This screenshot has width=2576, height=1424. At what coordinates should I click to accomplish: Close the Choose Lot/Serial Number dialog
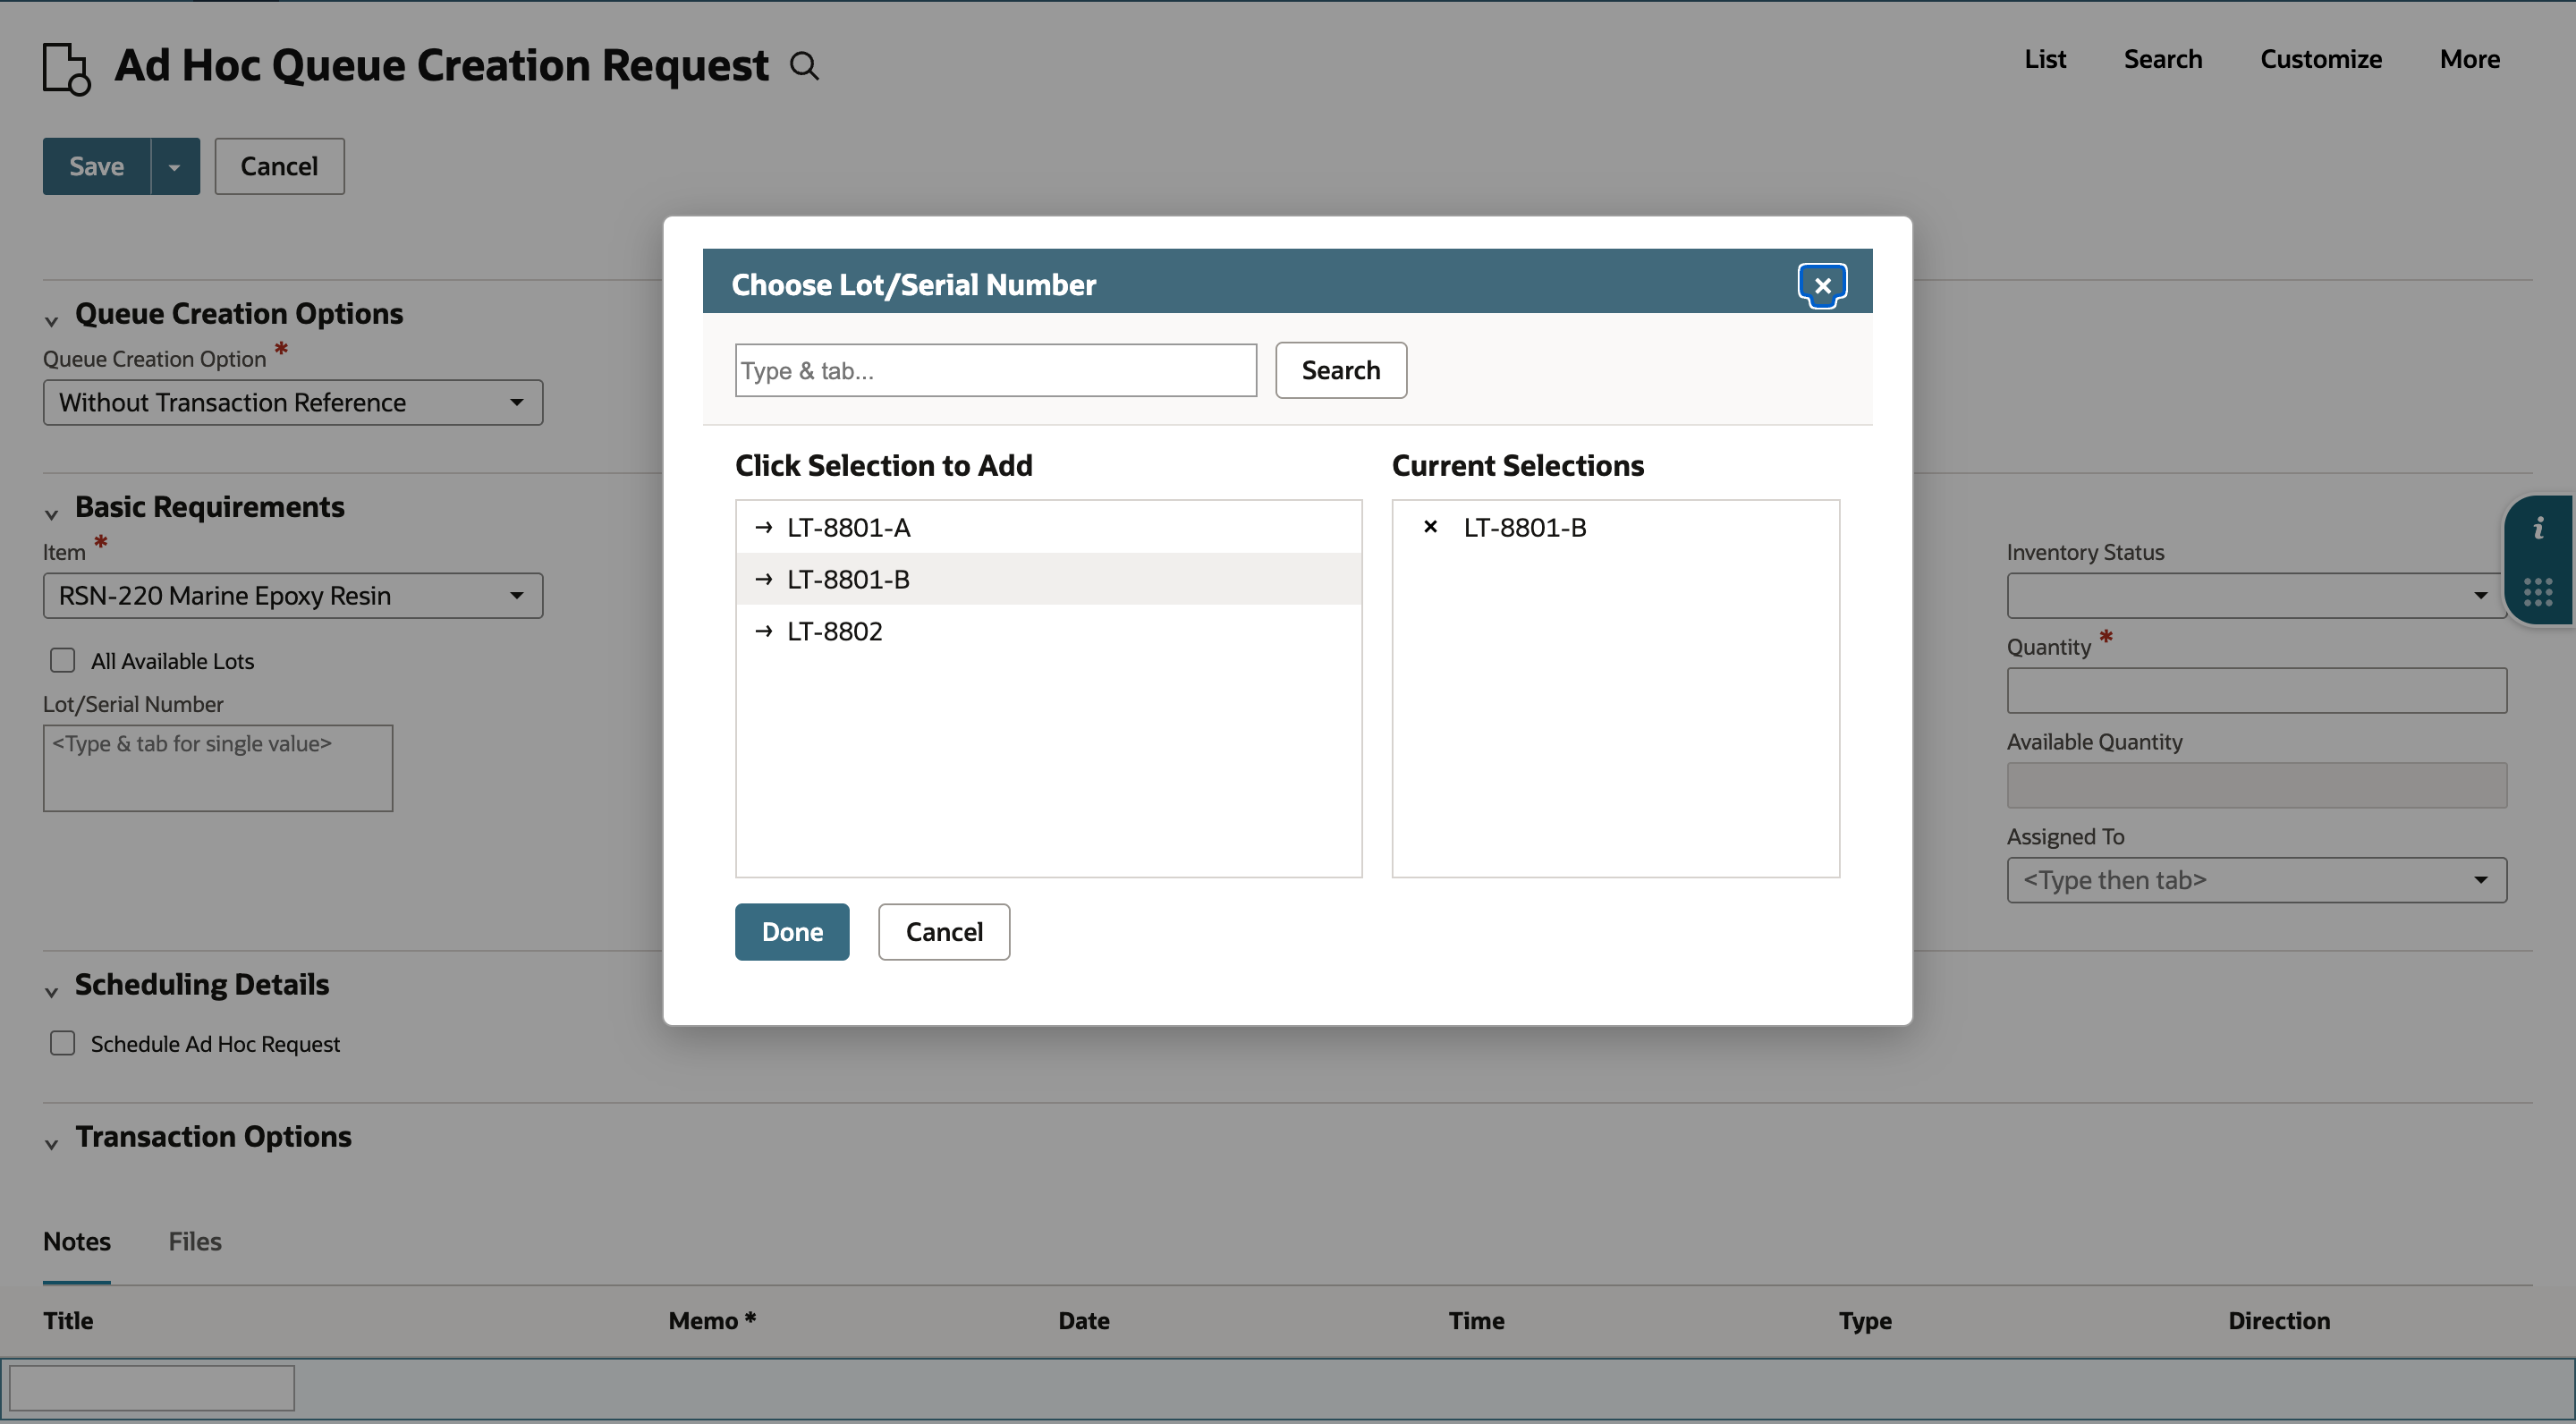point(1822,286)
